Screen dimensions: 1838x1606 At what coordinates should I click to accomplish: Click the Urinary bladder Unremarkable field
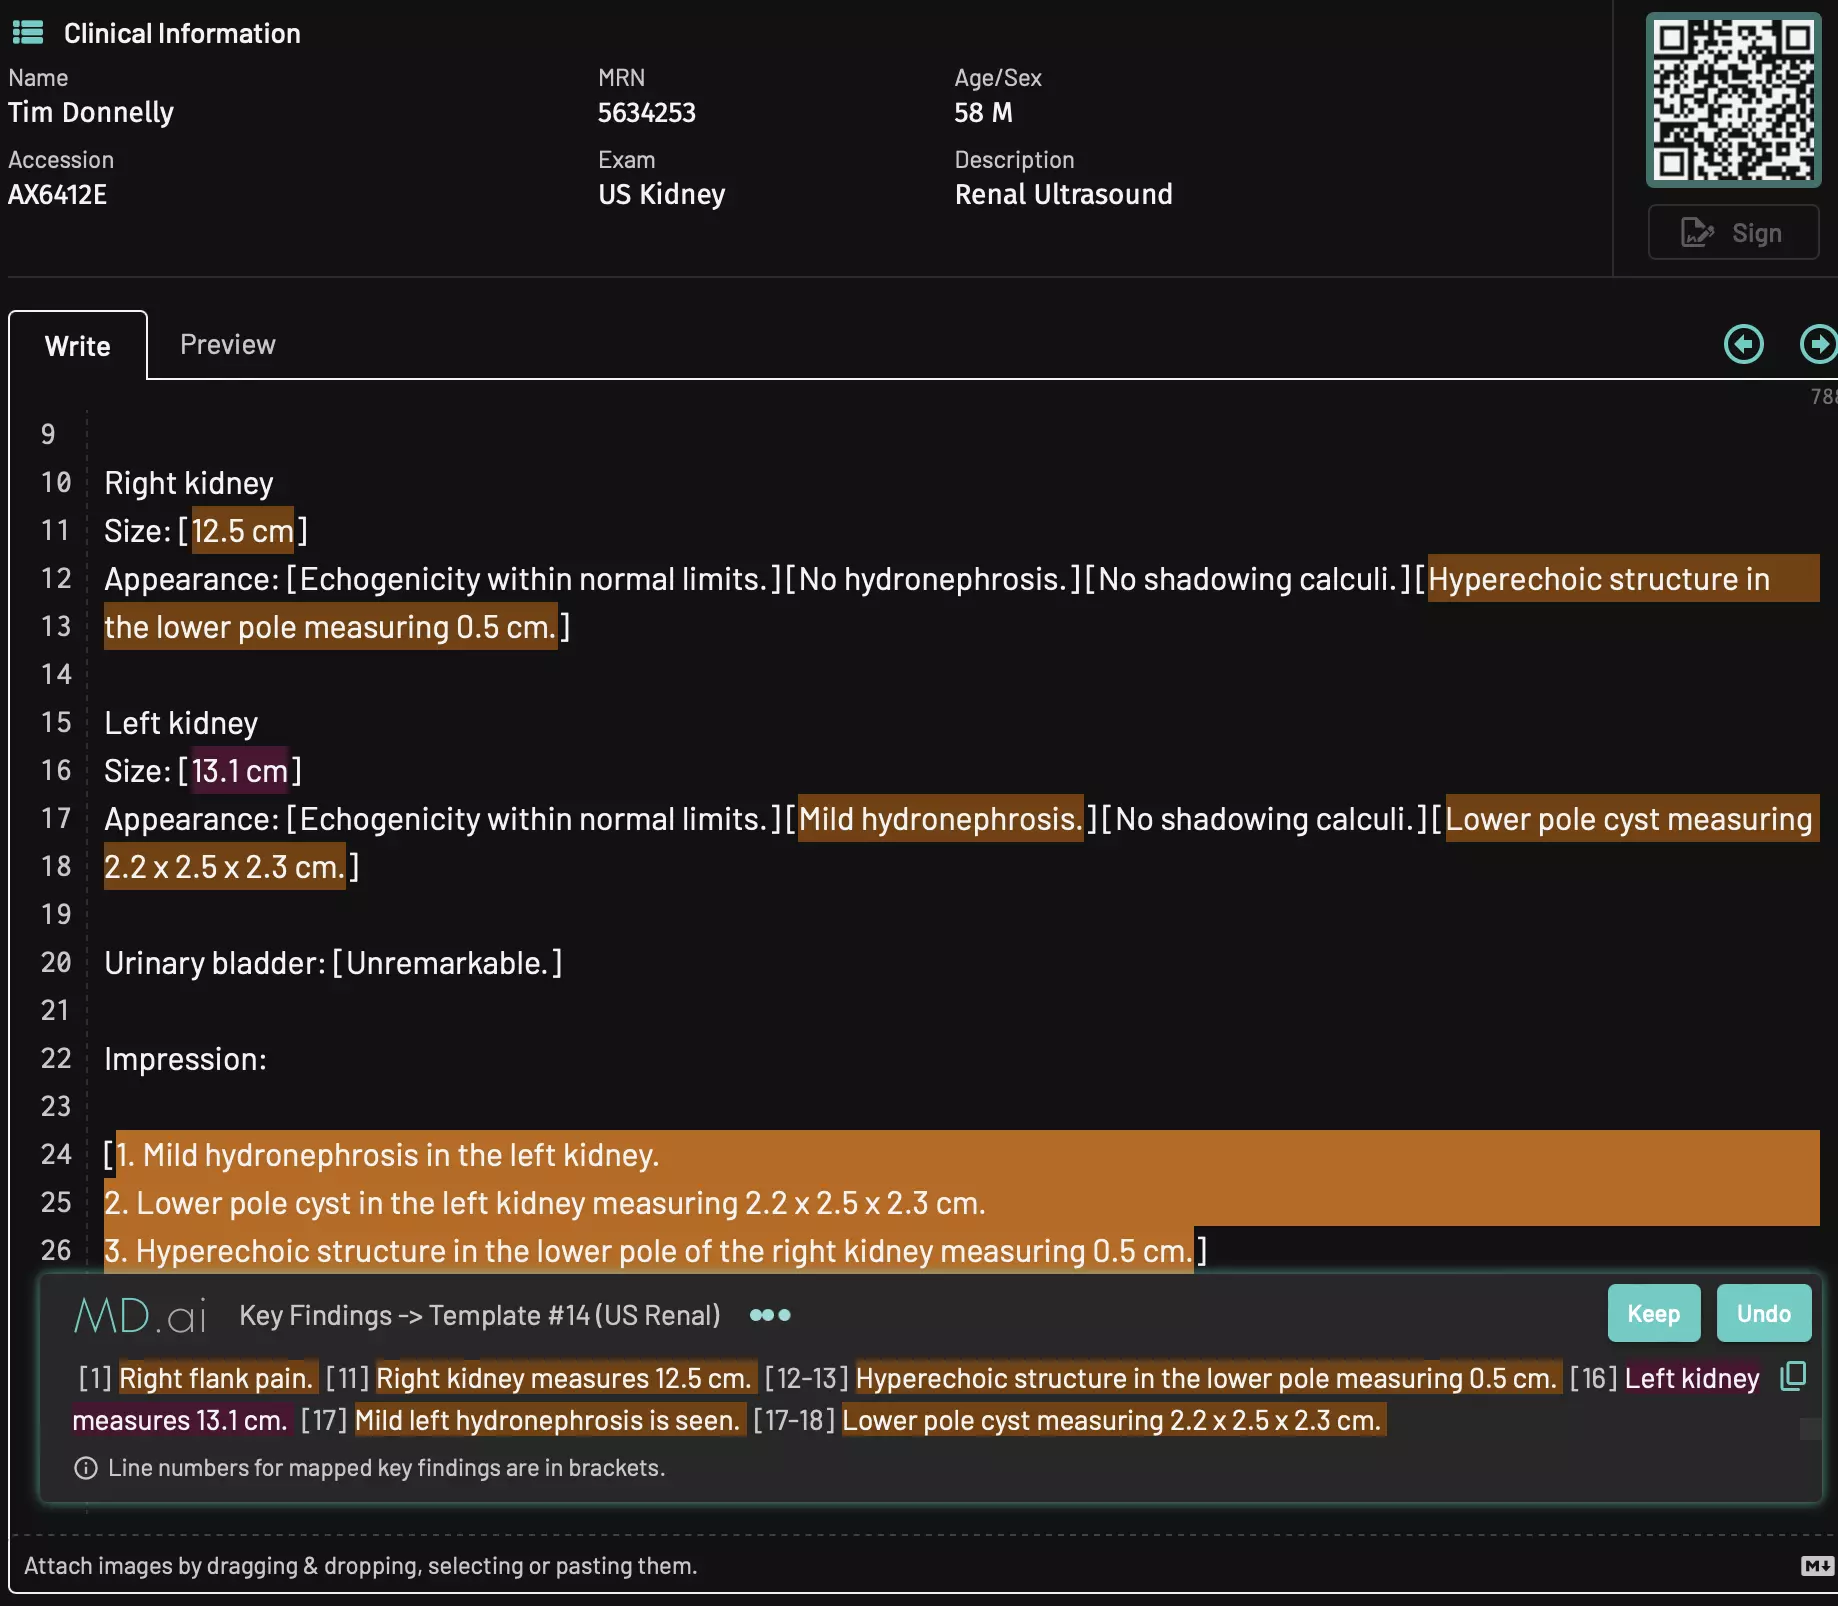click(447, 963)
